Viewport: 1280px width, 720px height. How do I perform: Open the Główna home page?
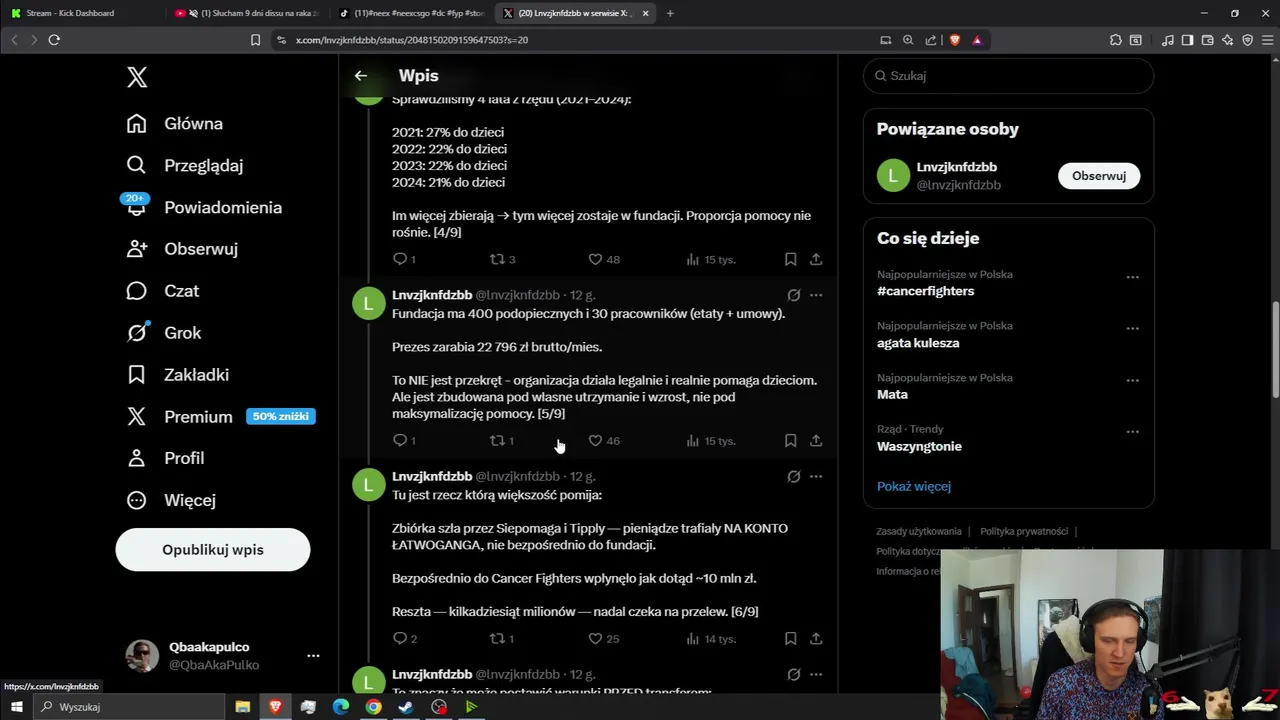coord(175,124)
